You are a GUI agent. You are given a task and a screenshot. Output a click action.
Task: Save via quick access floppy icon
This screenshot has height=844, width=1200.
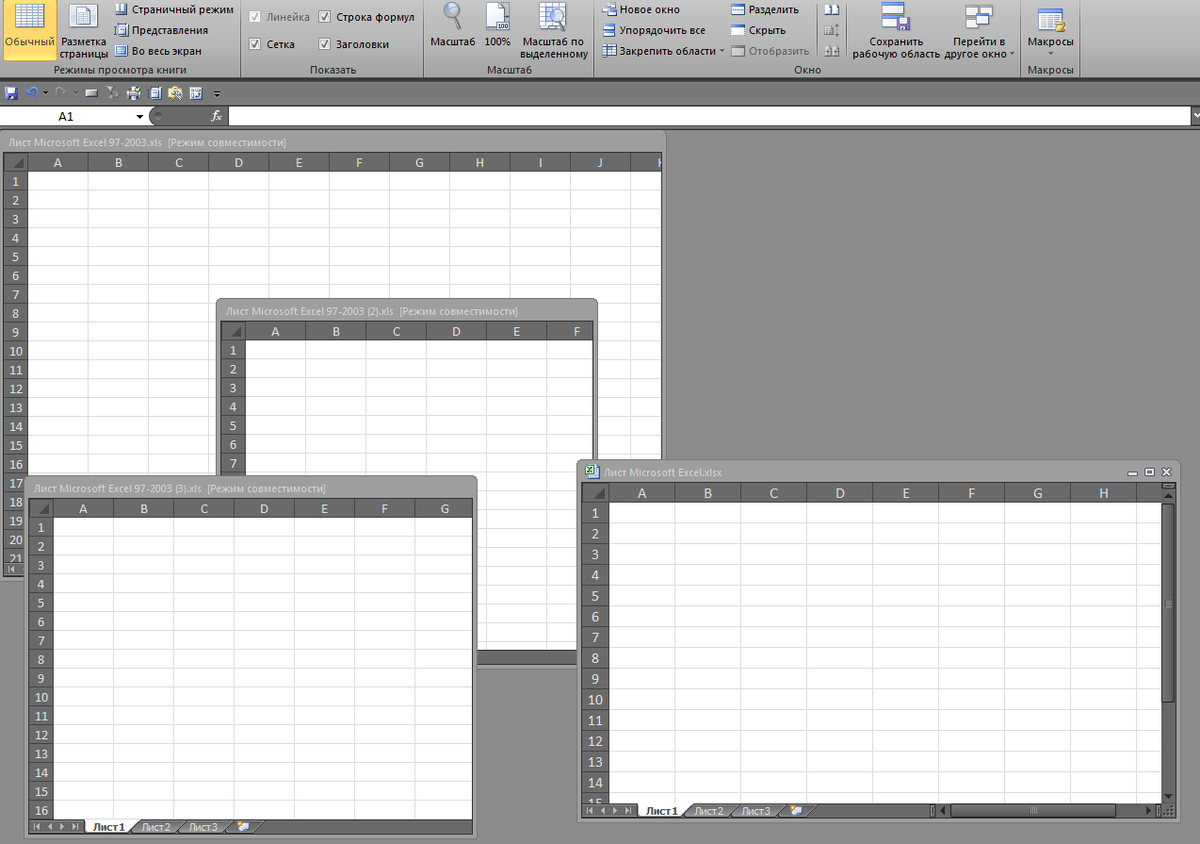[x=11, y=93]
